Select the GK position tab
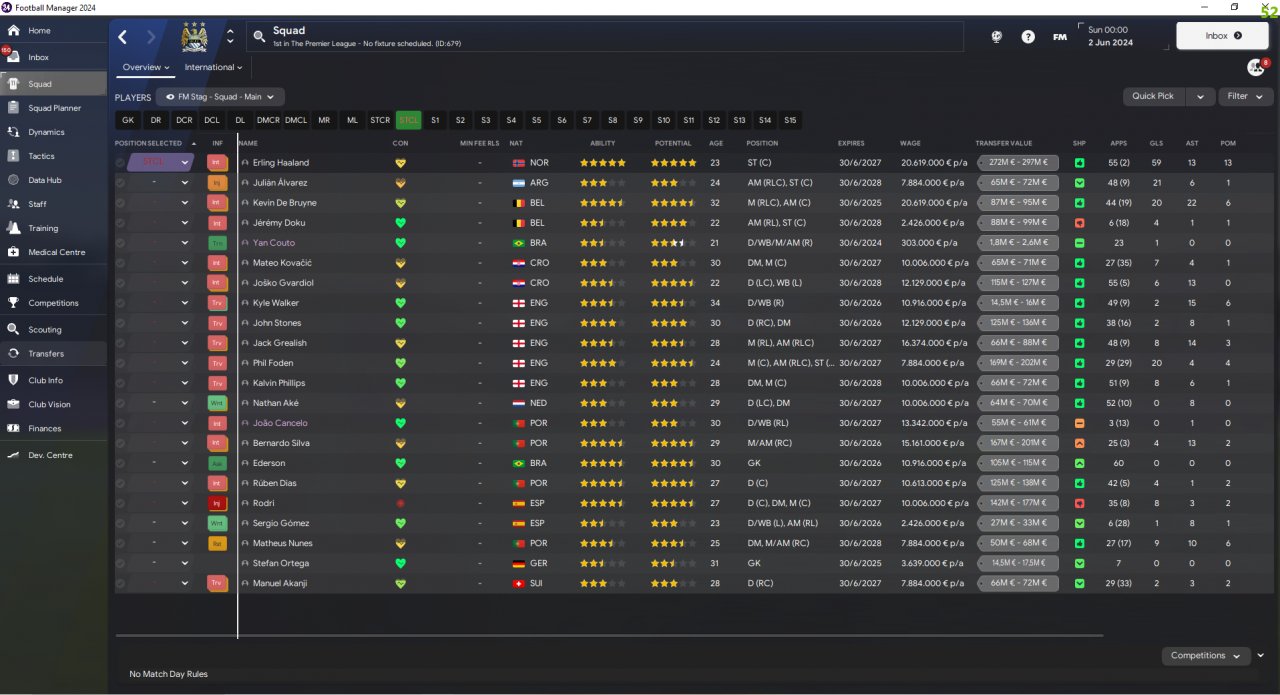This screenshot has width=1280, height=695. click(x=127, y=120)
